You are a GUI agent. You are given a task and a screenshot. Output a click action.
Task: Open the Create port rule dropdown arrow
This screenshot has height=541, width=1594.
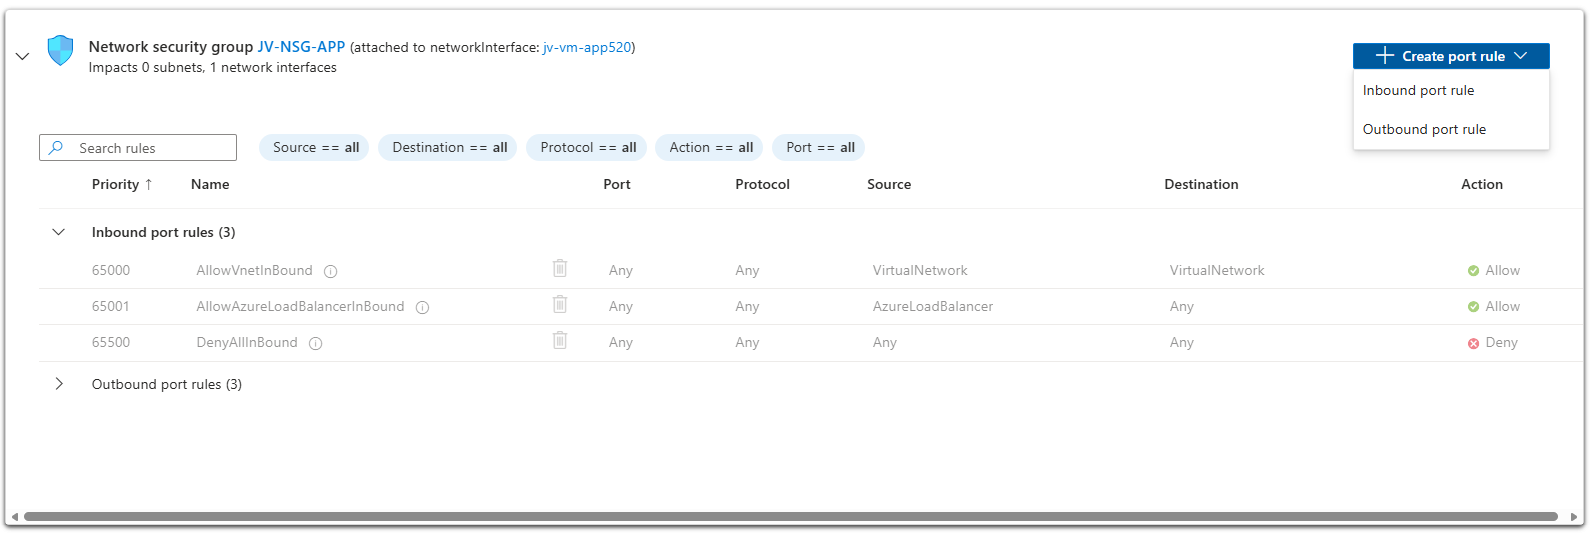pos(1521,56)
